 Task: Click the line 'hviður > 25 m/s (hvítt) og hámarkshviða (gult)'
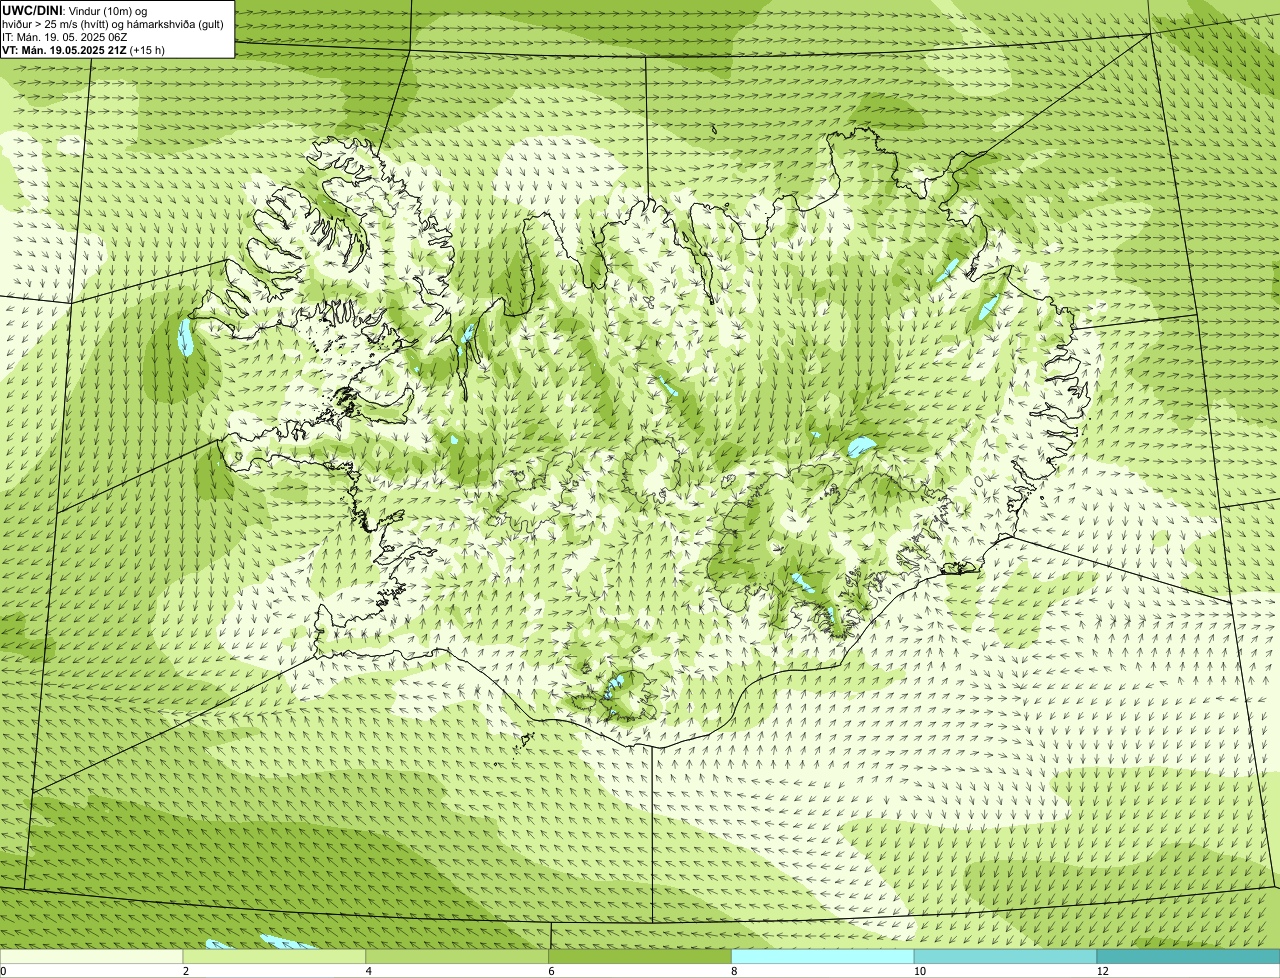tap(113, 24)
